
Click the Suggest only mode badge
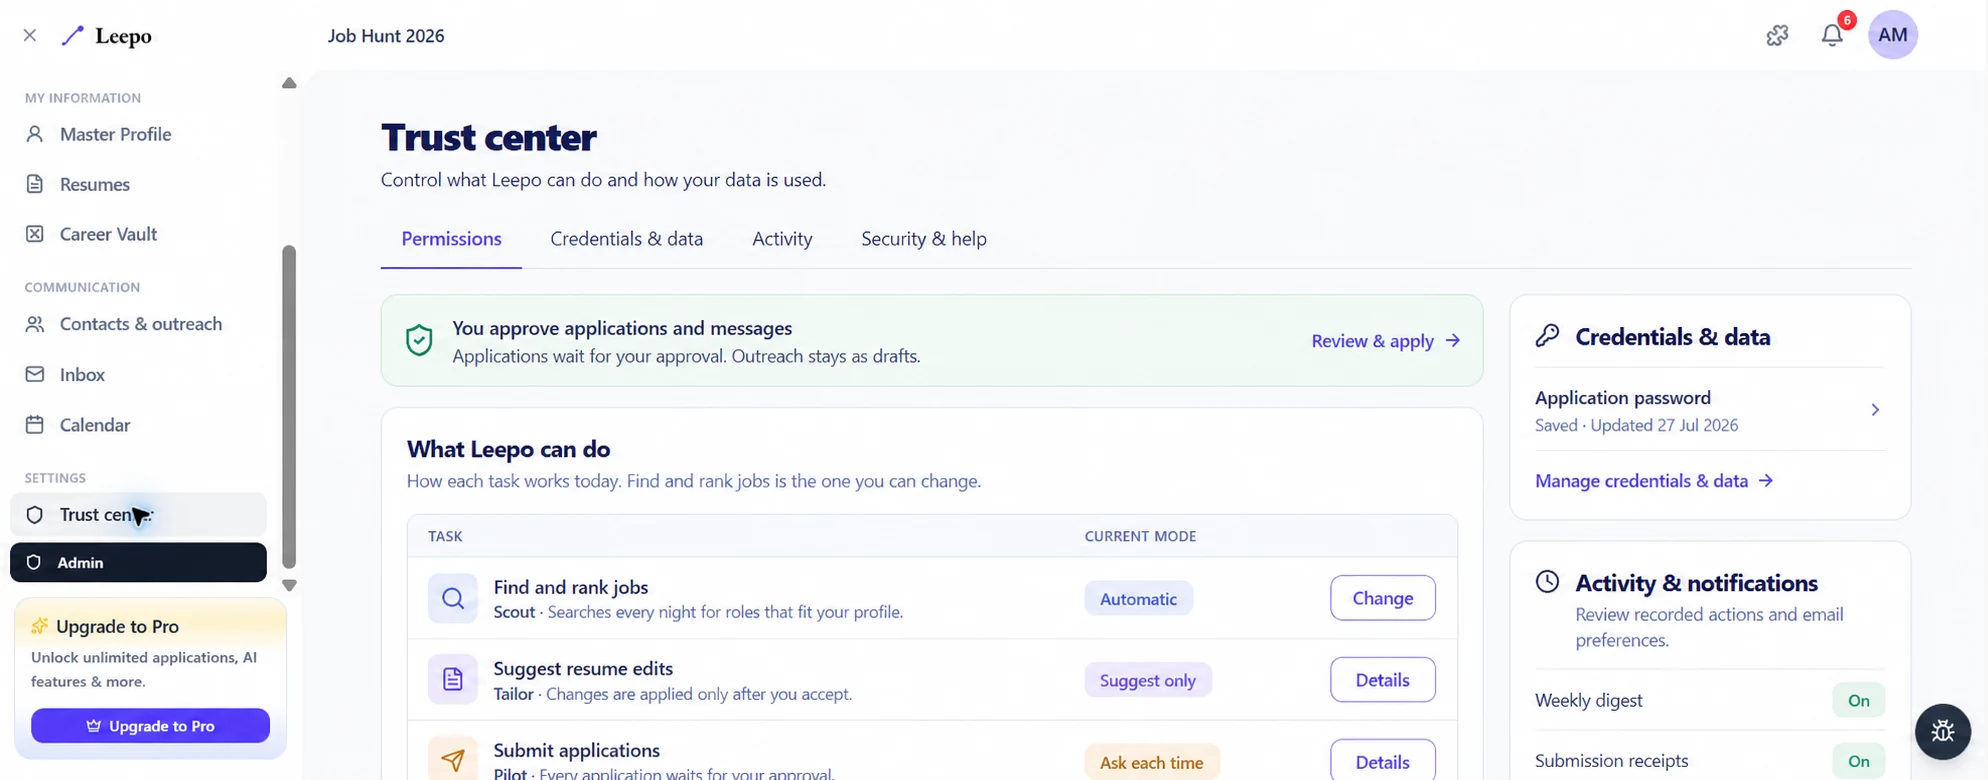coord(1148,680)
